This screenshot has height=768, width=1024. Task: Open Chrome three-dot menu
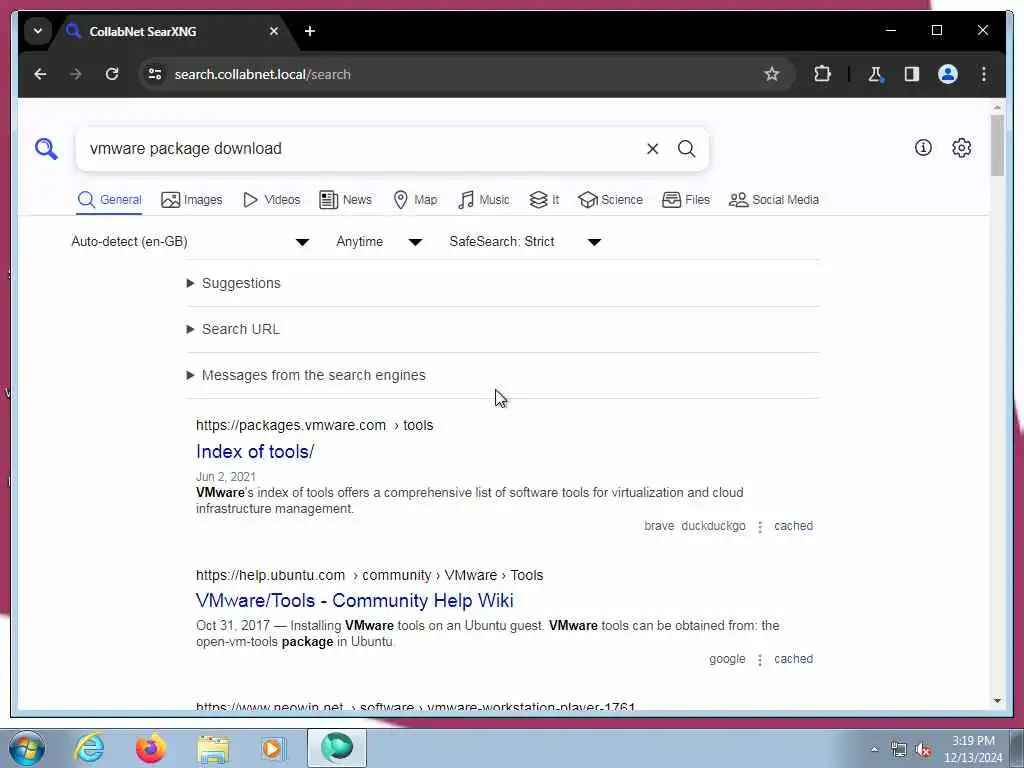pos(984,74)
